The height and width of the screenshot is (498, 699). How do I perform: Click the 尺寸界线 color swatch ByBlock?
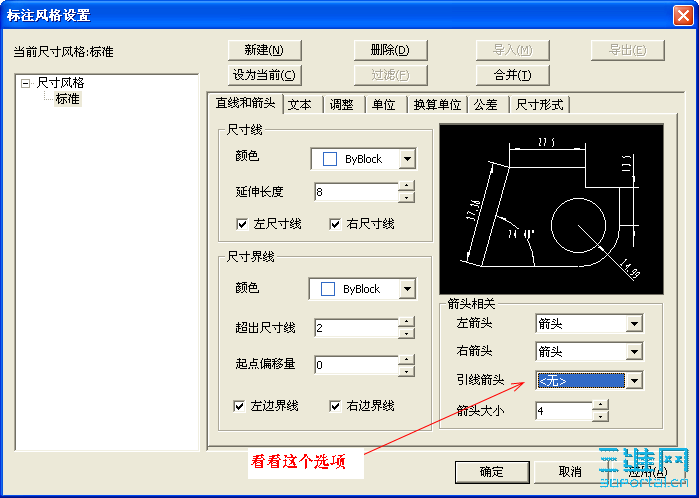(x=328, y=289)
